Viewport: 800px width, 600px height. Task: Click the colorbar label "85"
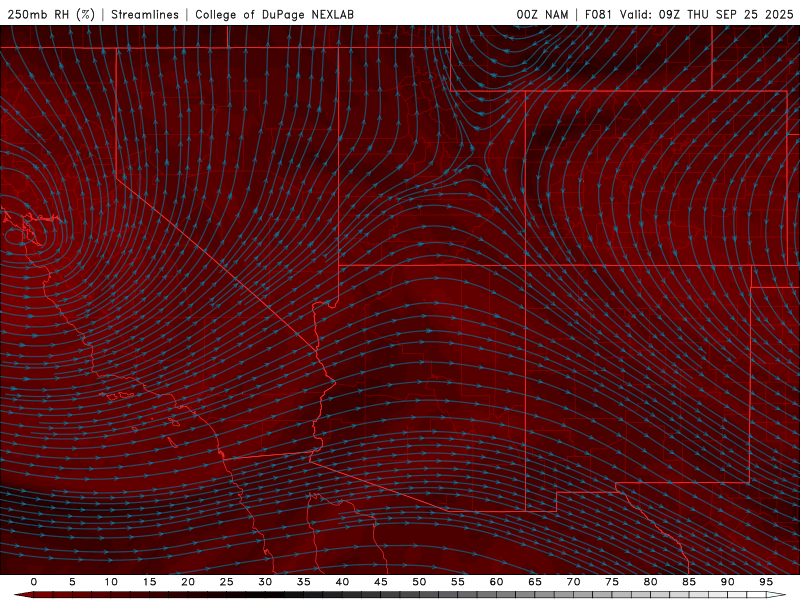tap(689, 582)
